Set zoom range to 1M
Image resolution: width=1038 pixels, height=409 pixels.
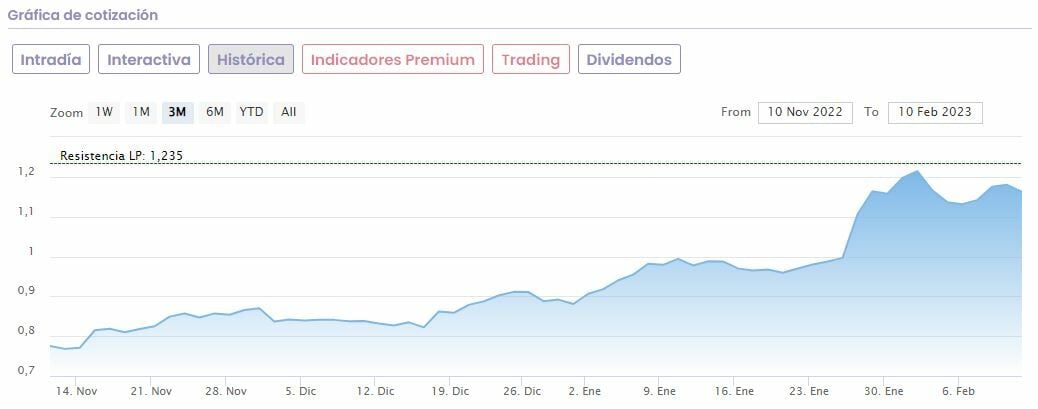[141, 112]
